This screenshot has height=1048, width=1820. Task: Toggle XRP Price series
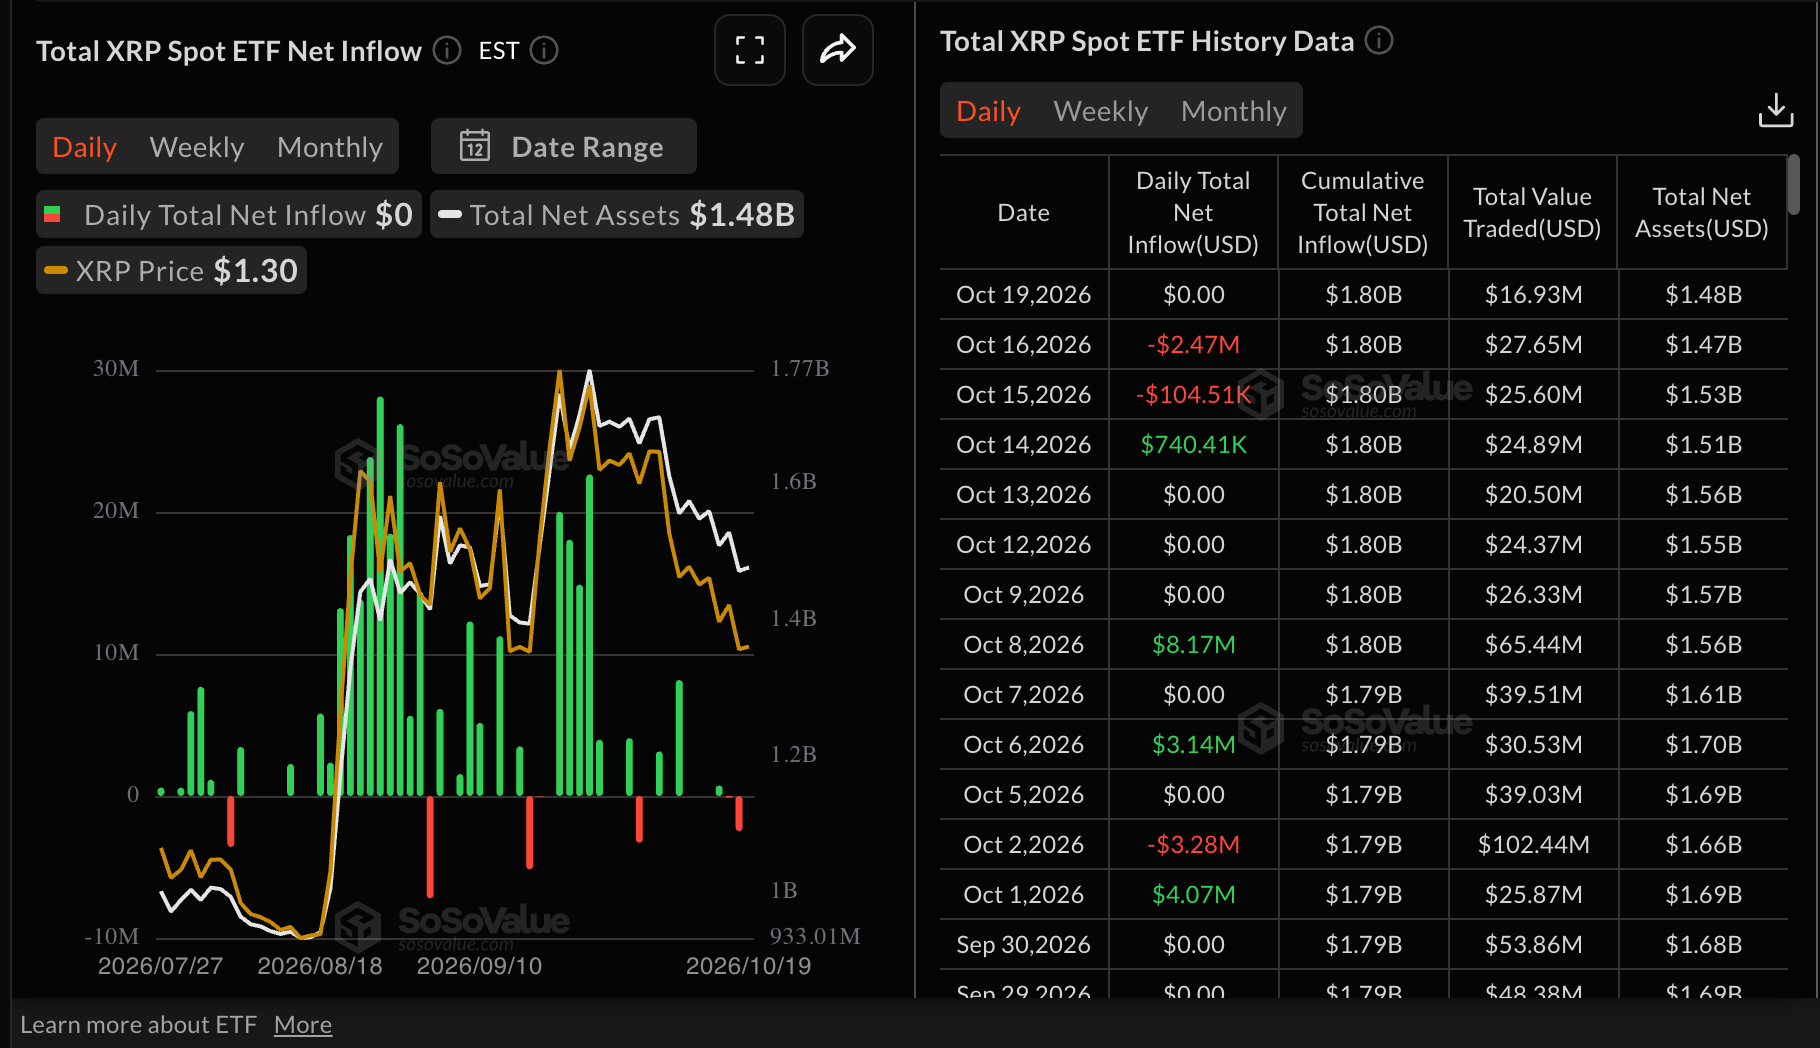pos(171,271)
